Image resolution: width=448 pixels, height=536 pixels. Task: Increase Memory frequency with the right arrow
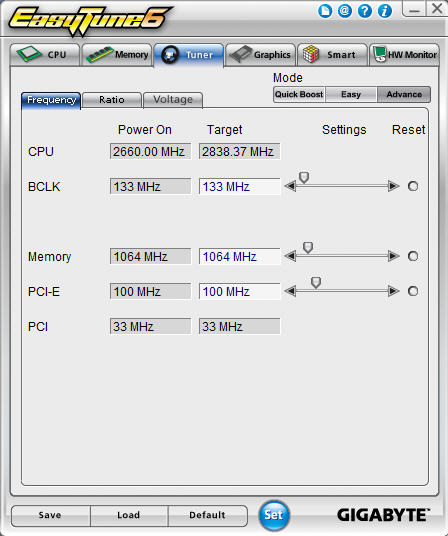coord(394,256)
